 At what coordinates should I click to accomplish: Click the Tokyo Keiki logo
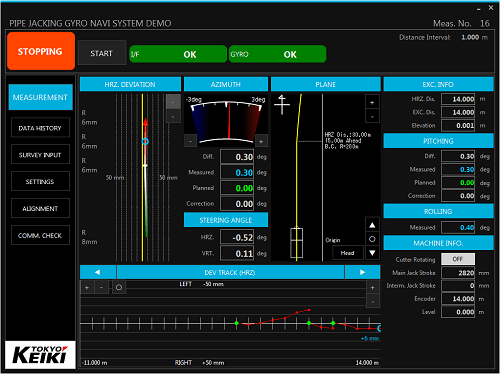pos(40,355)
